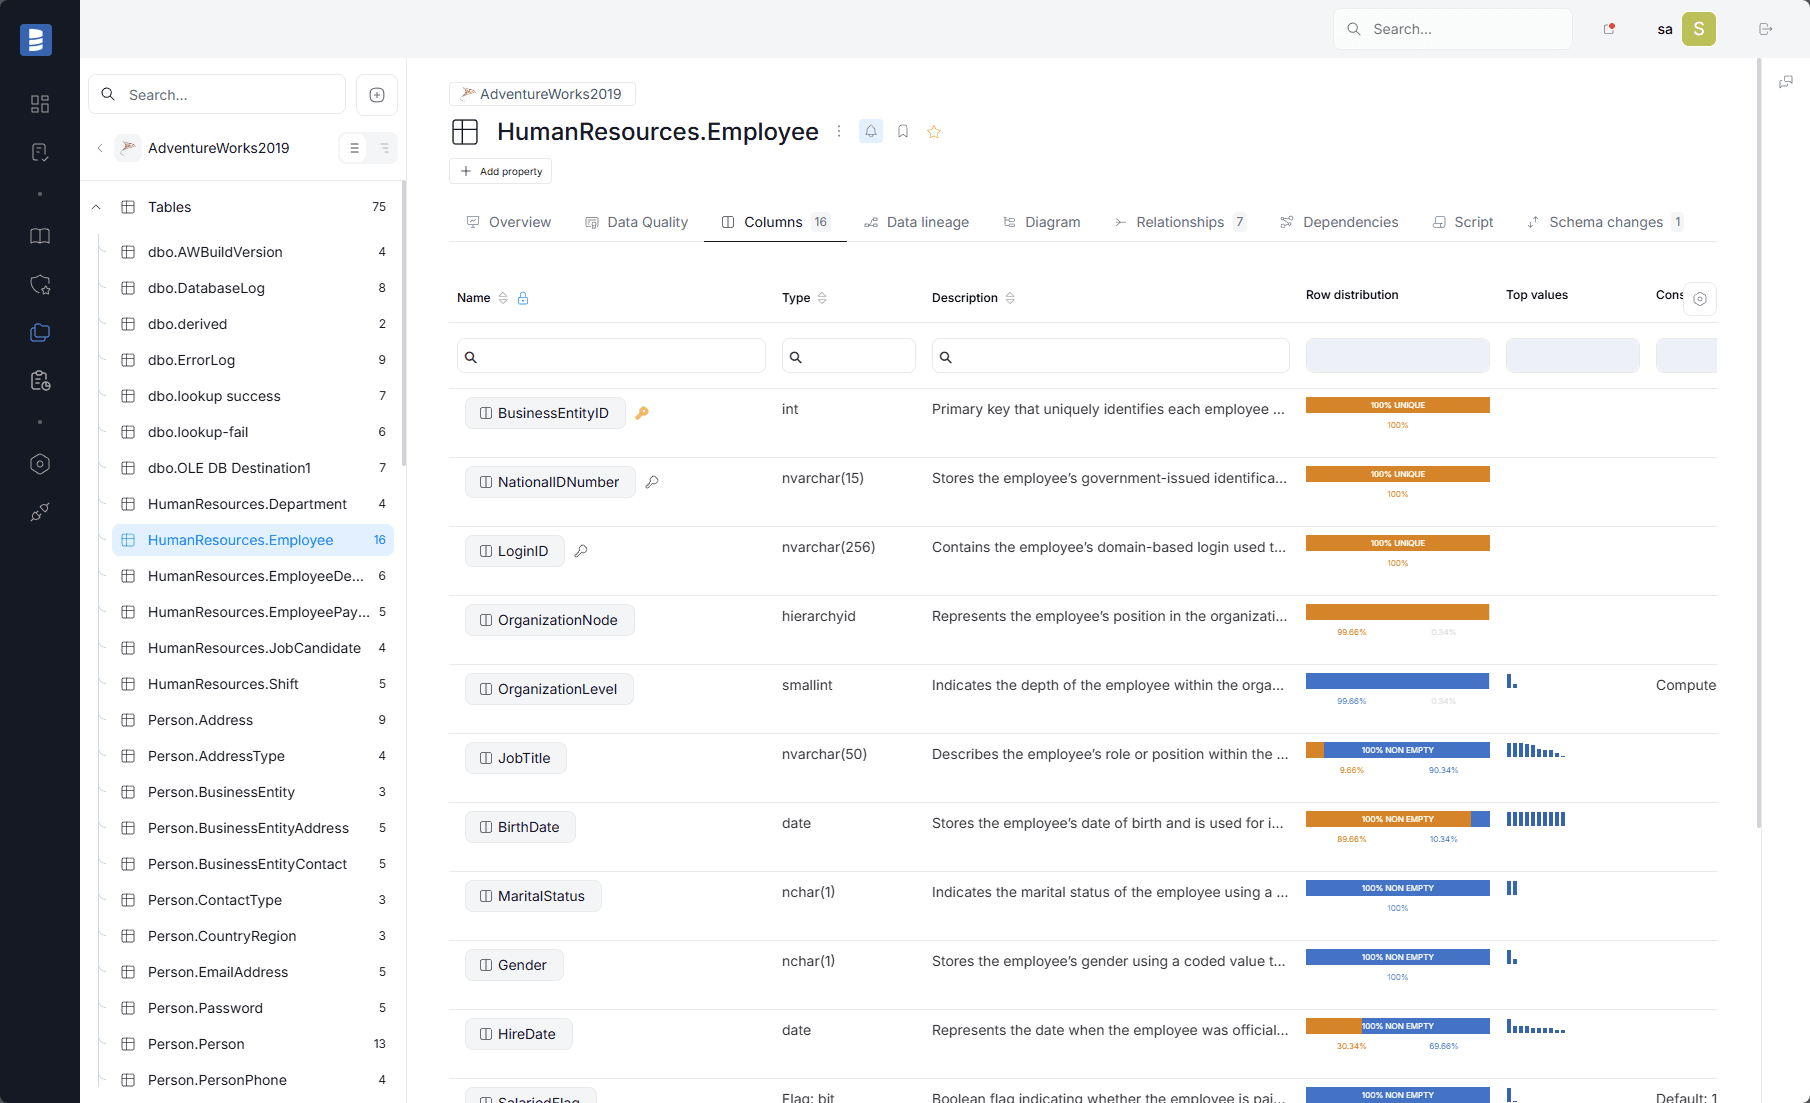Click JobTitle row distribution bar
The width and height of the screenshot is (1810, 1103).
pyautogui.click(x=1398, y=750)
